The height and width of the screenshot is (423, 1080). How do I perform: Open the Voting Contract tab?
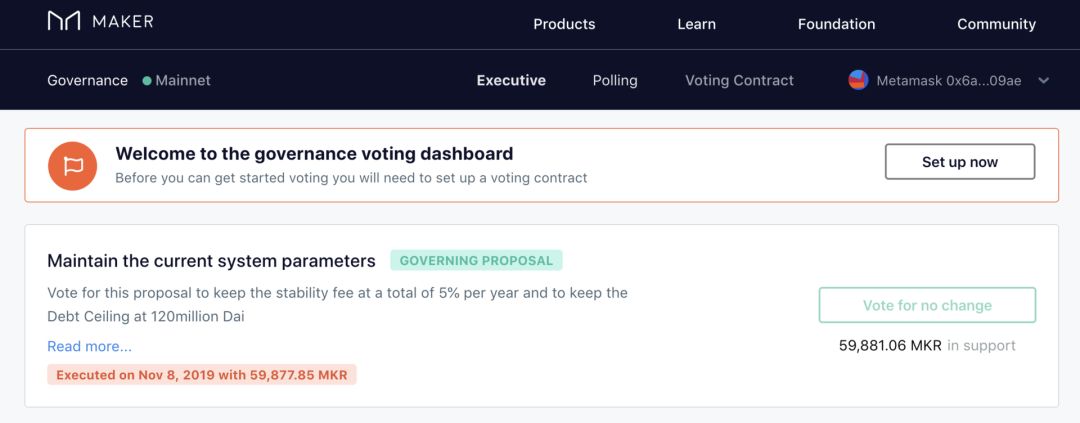pos(739,81)
